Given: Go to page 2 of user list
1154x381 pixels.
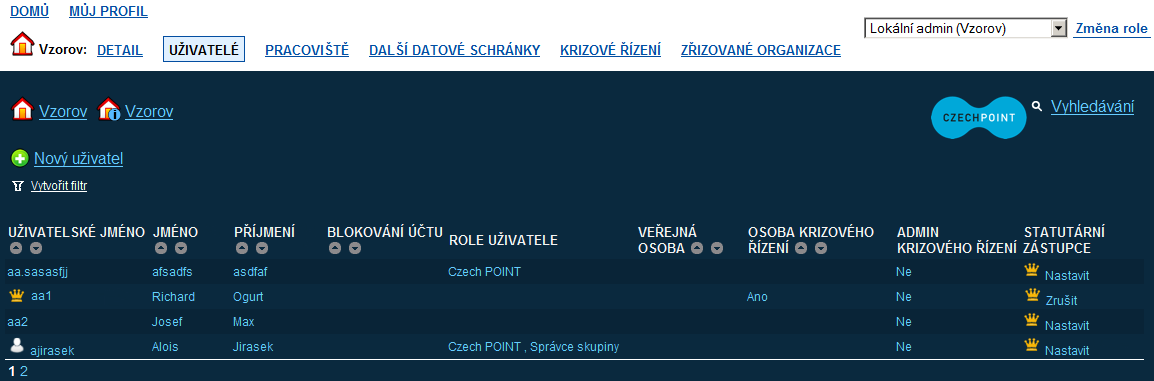Looking at the screenshot, I should click(x=24, y=371).
